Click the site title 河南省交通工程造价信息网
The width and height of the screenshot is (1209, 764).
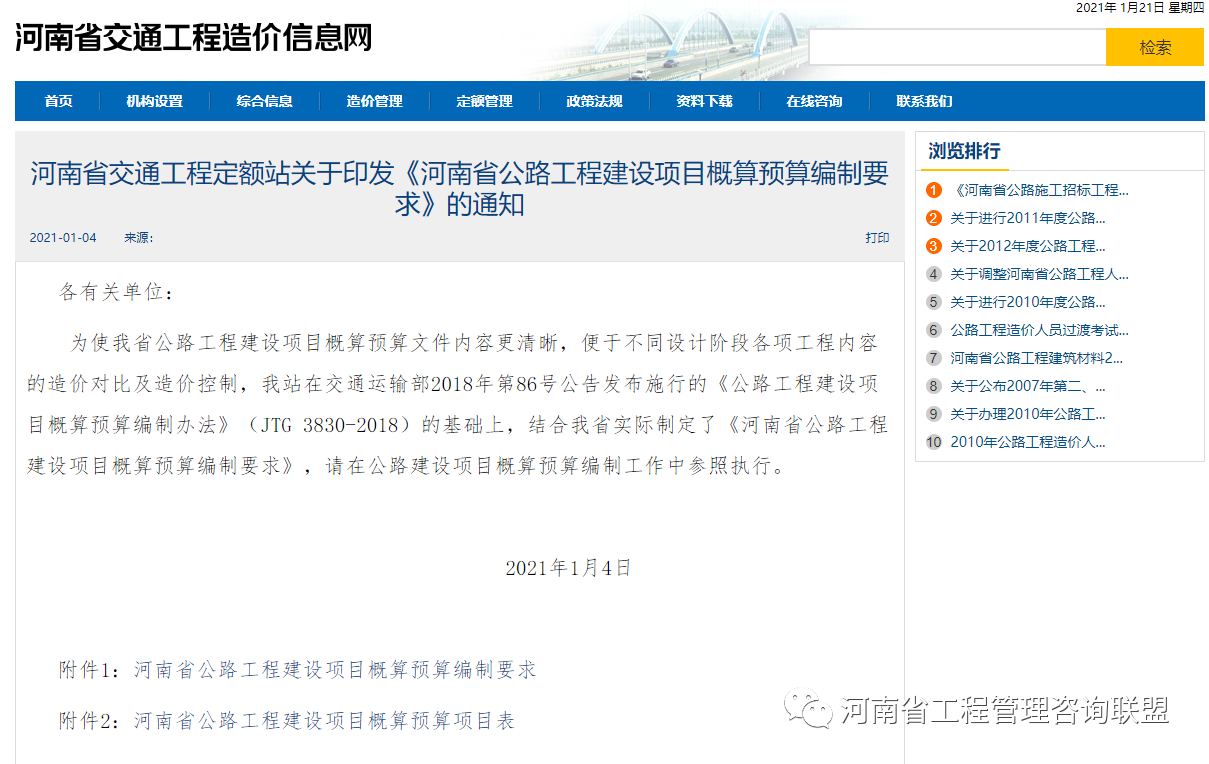click(x=193, y=38)
